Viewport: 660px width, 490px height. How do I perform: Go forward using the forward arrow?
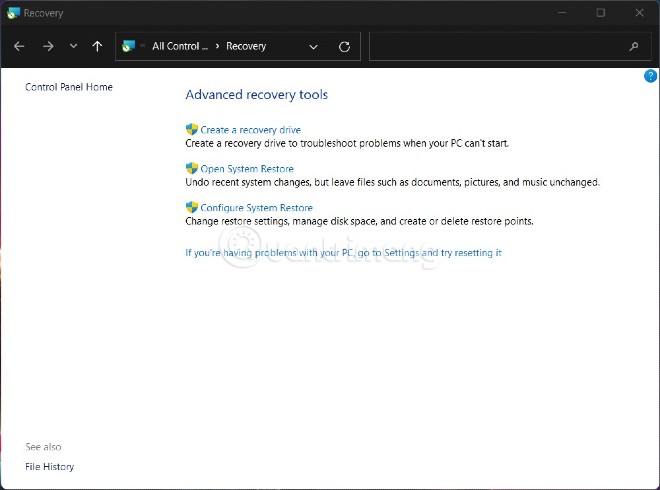click(x=48, y=46)
